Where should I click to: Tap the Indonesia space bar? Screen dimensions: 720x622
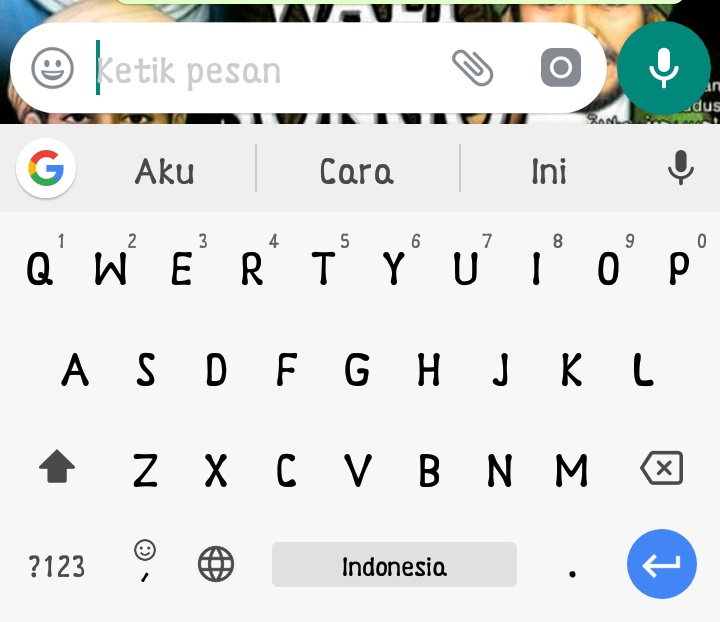tap(394, 565)
